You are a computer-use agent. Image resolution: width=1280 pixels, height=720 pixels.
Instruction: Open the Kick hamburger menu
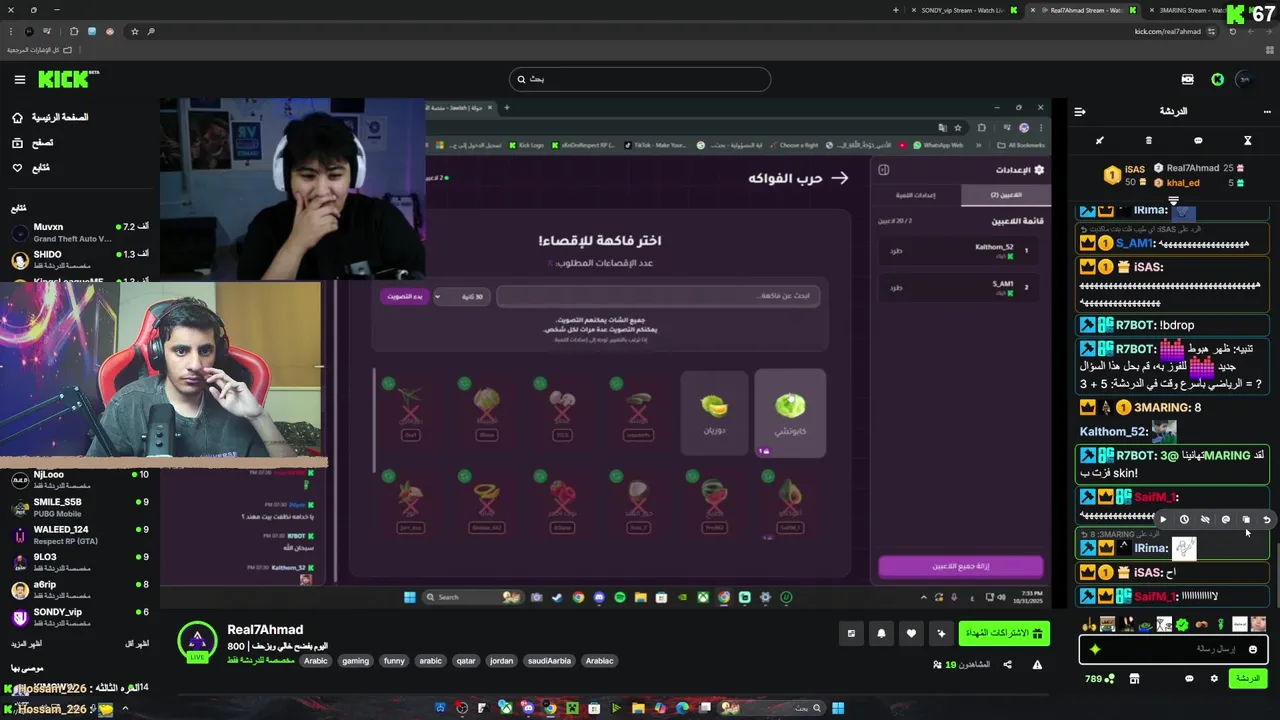coord(19,79)
